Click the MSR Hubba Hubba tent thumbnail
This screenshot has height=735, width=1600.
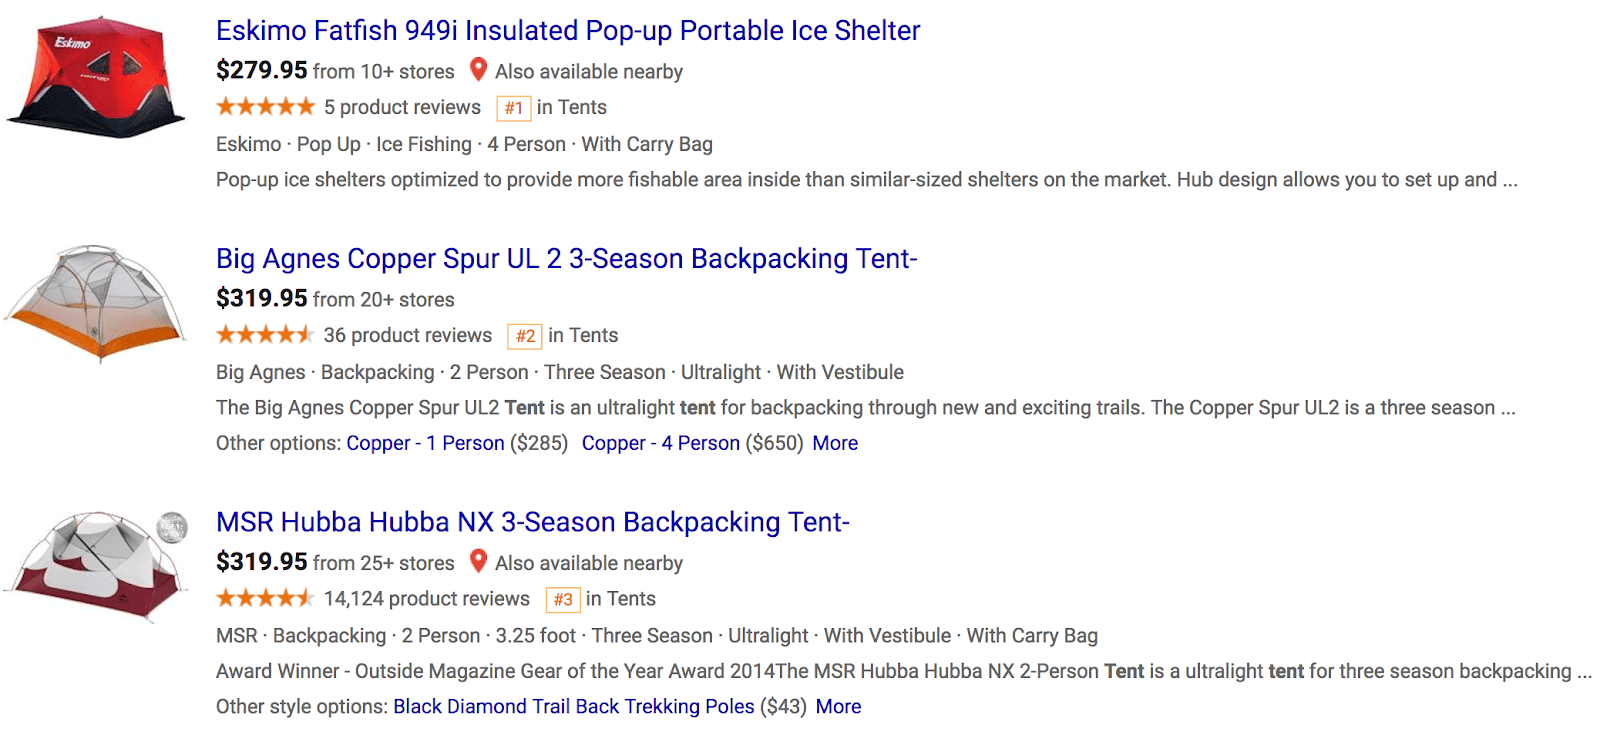click(95, 566)
